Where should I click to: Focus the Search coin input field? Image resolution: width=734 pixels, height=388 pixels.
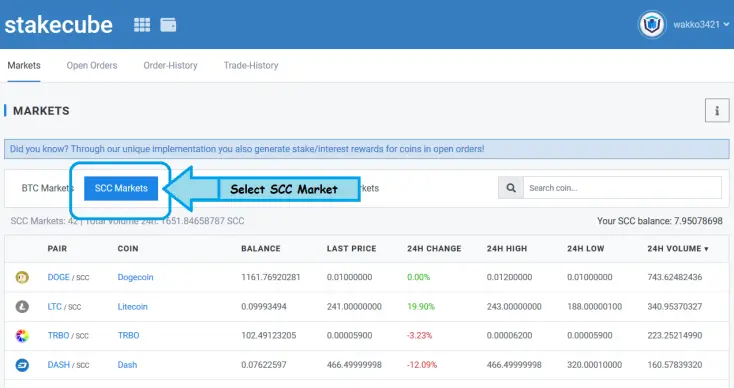pos(622,188)
